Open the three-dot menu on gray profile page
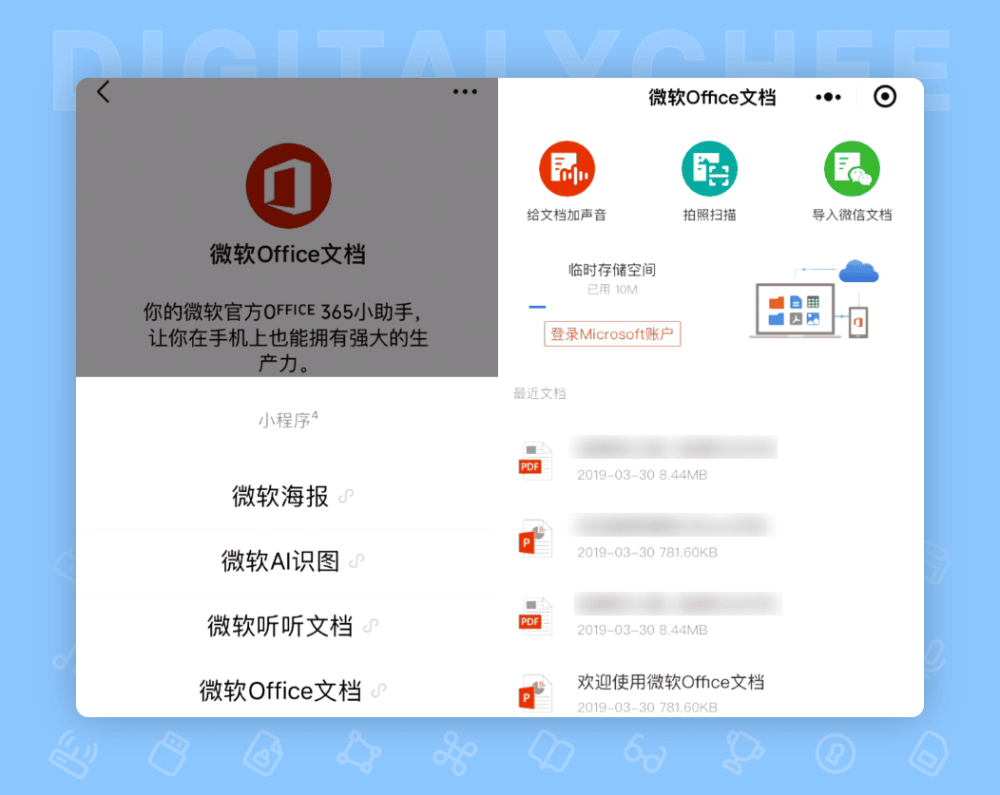Viewport: 1000px width, 795px height. click(x=465, y=92)
